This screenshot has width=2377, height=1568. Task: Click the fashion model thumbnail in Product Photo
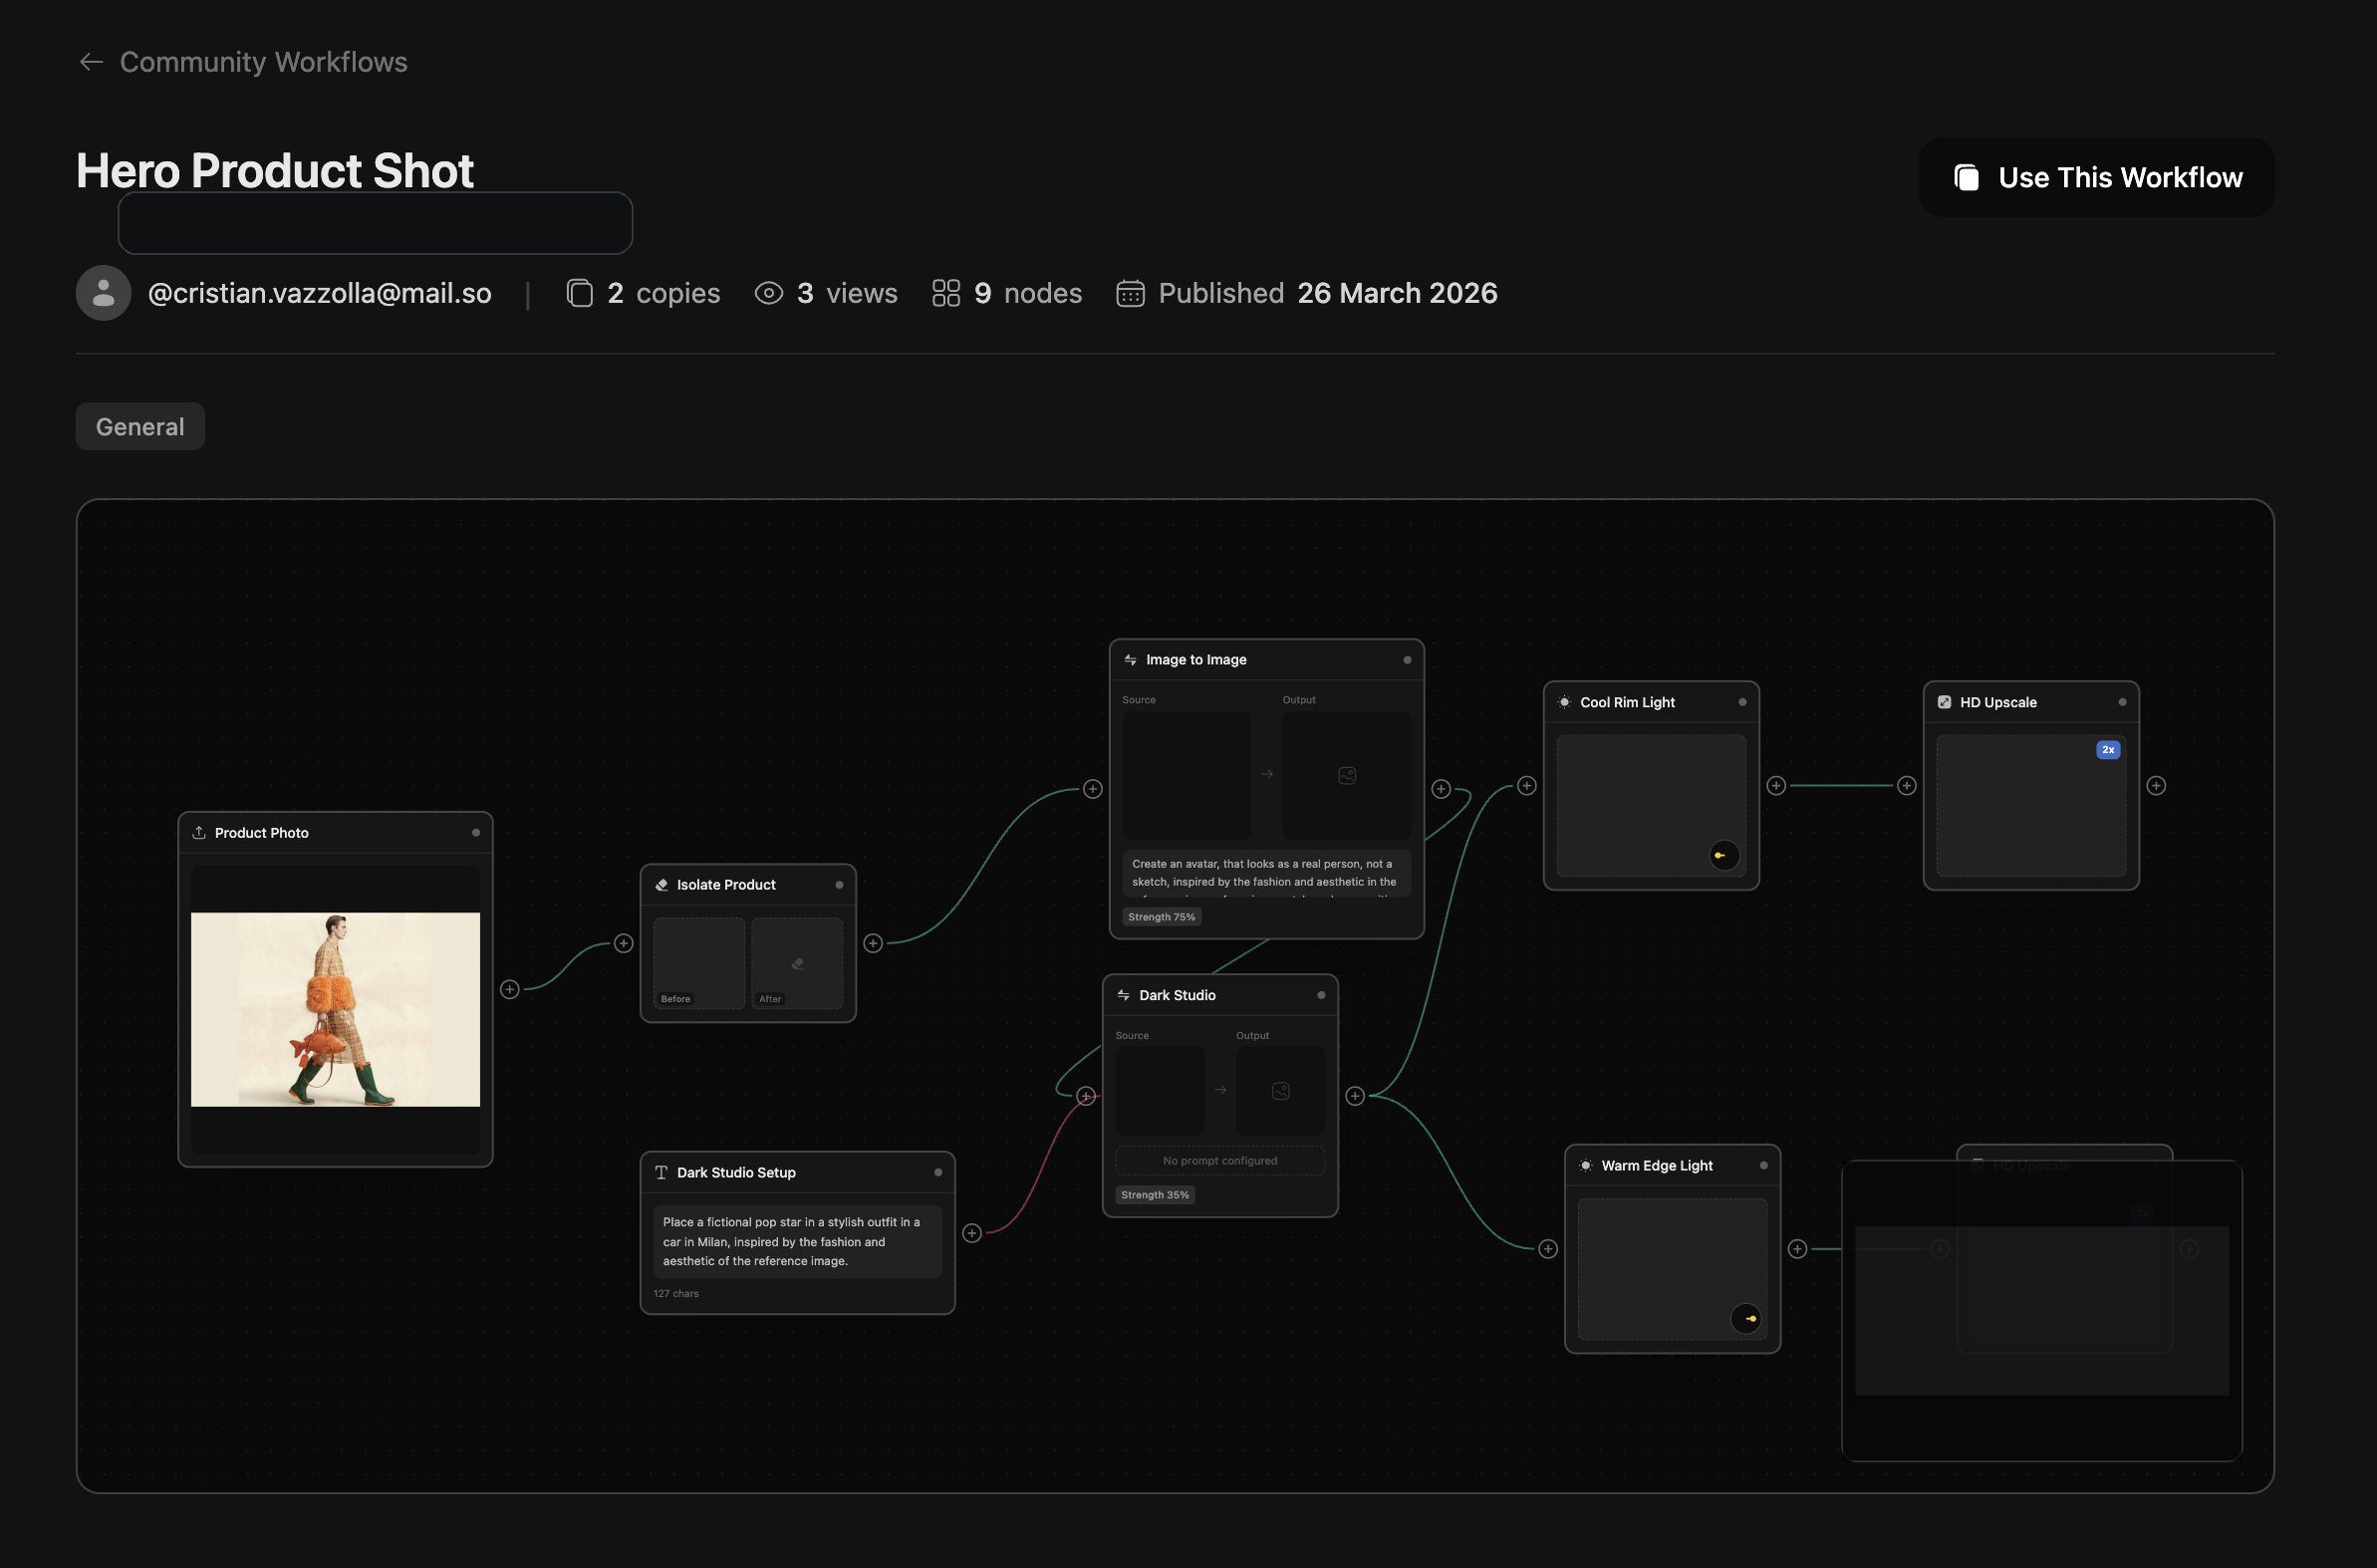pos(335,1008)
